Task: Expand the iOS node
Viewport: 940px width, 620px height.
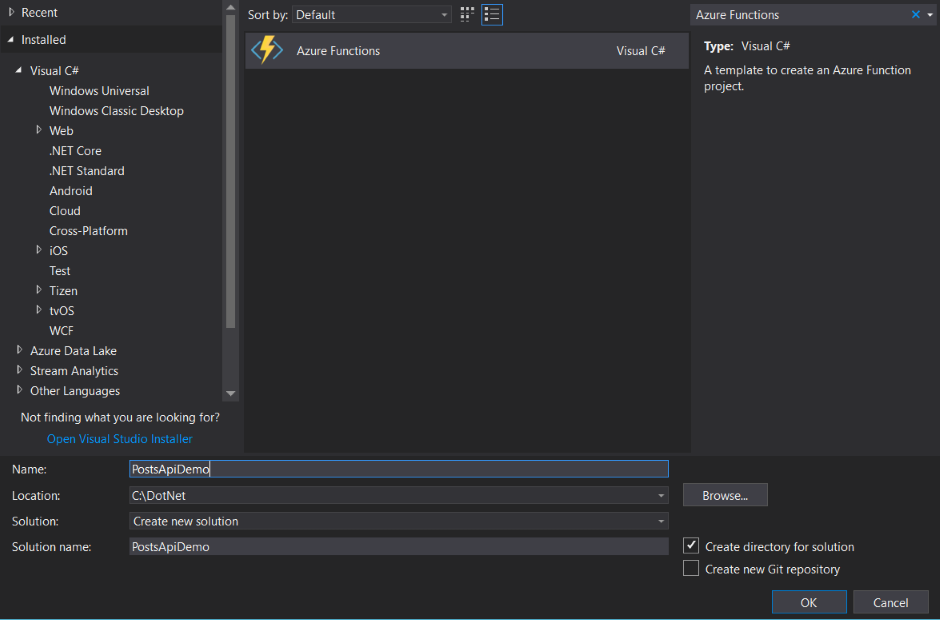Action: point(39,249)
